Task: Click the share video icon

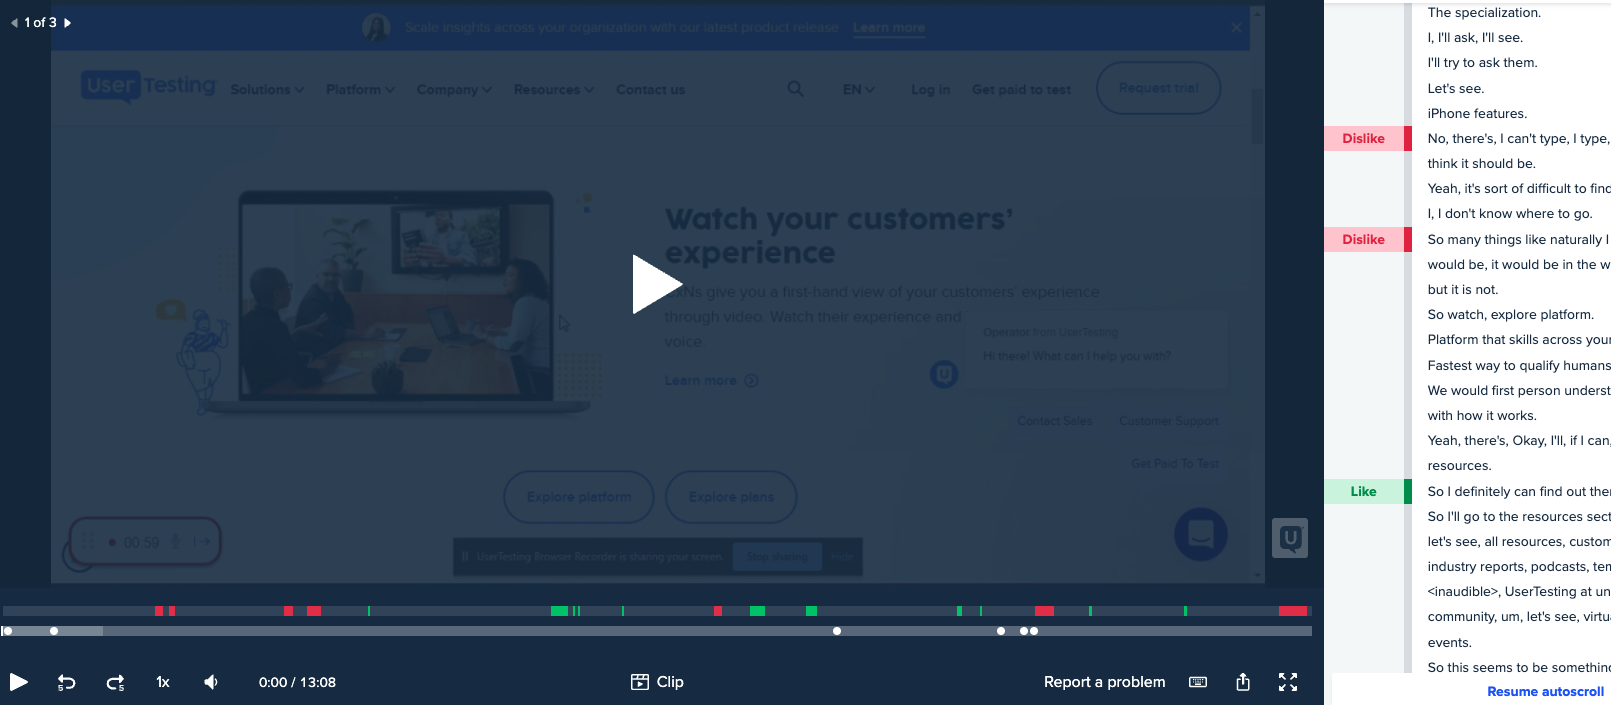Action: (1243, 682)
